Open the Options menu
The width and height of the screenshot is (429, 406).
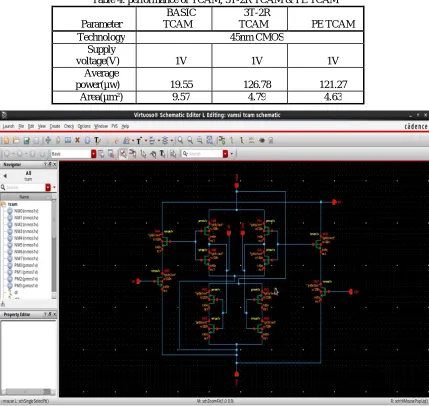point(84,126)
